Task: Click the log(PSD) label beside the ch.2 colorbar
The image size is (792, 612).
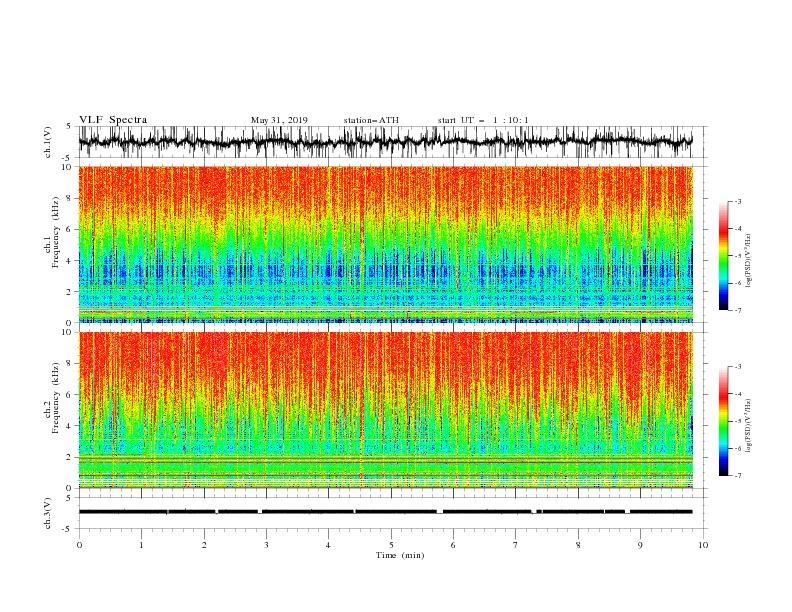Action: coord(749,426)
